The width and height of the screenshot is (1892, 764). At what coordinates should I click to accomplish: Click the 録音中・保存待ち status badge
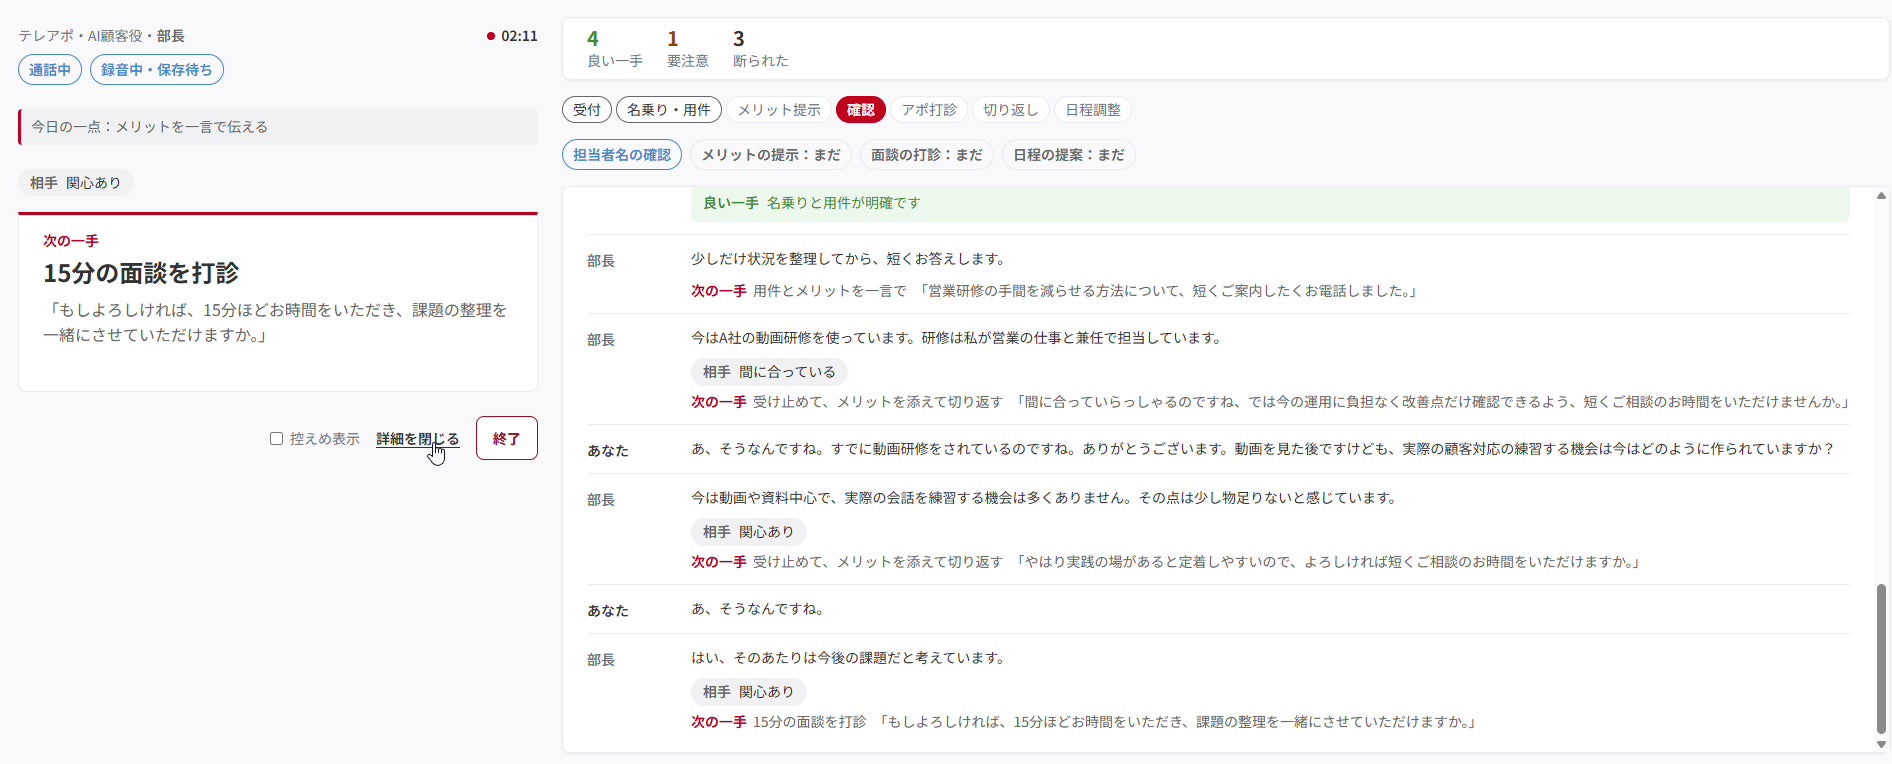pyautogui.click(x=156, y=70)
